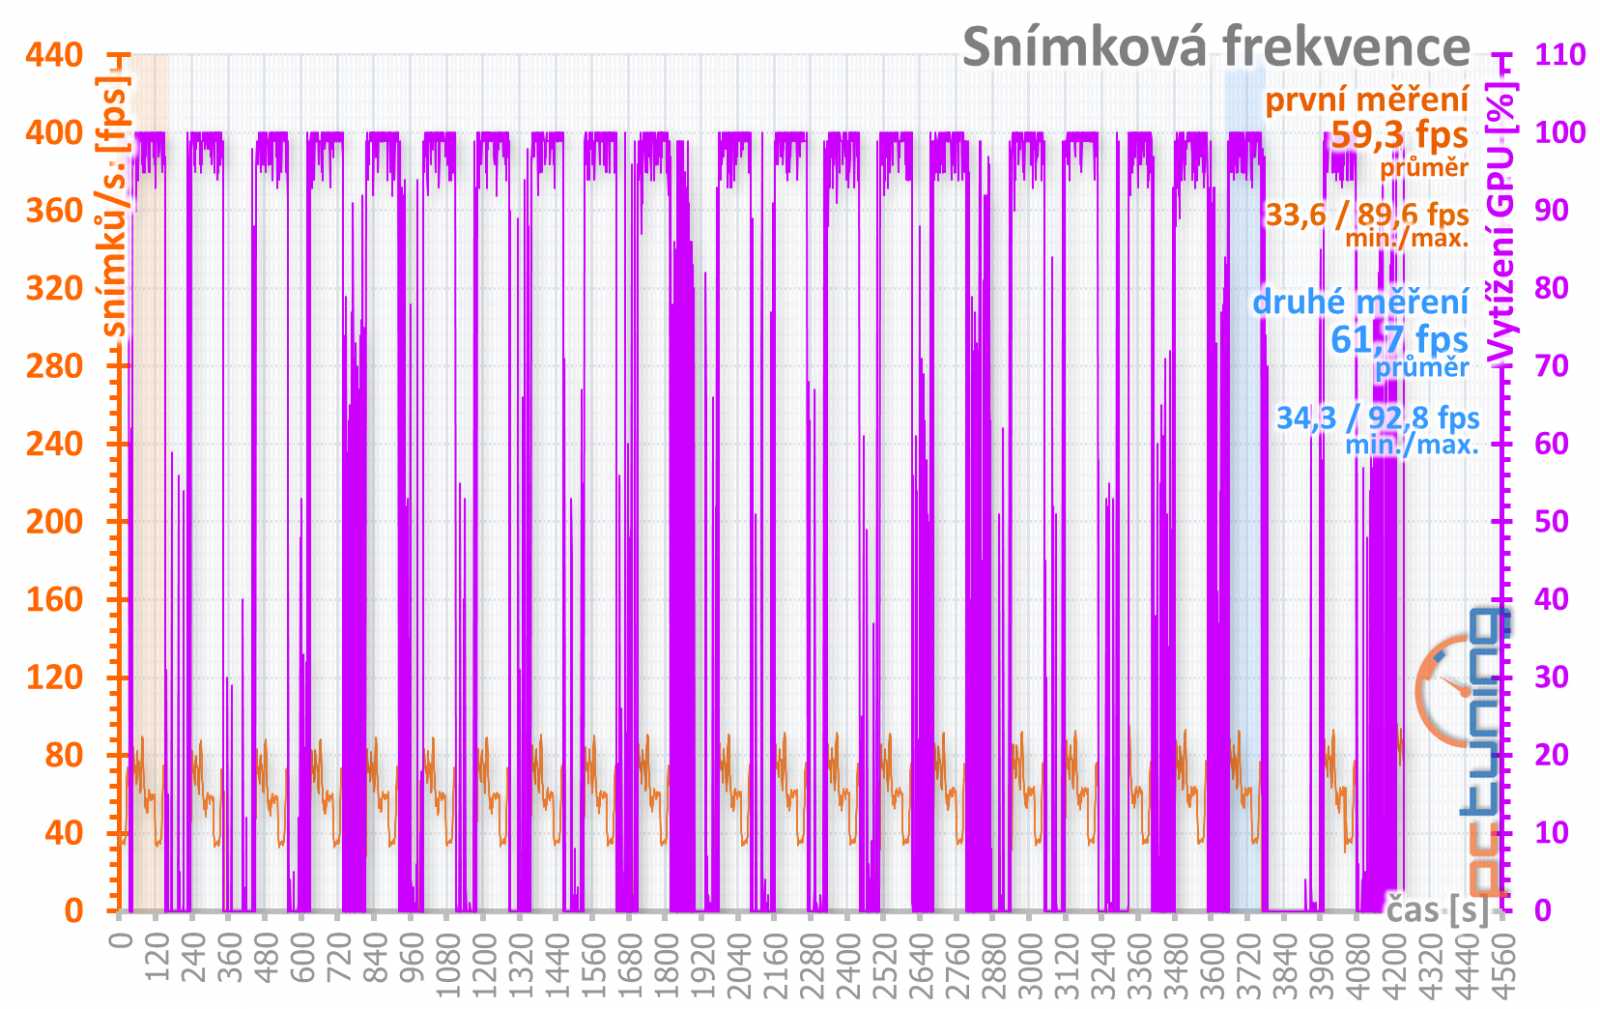Click the time axis label 2400
The image size is (1600, 1009).
pyautogui.click(x=848, y=964)
